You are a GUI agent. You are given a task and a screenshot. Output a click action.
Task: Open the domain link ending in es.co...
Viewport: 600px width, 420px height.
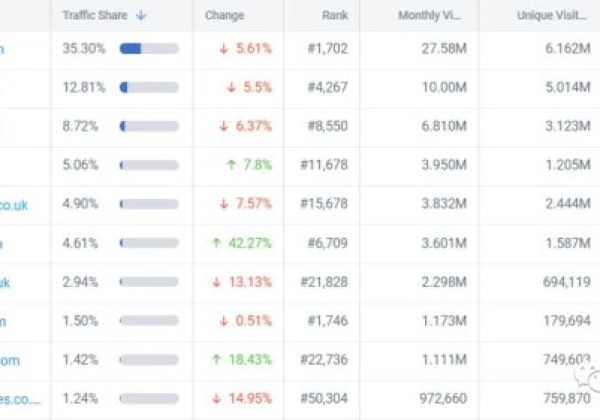click(20, 399)
